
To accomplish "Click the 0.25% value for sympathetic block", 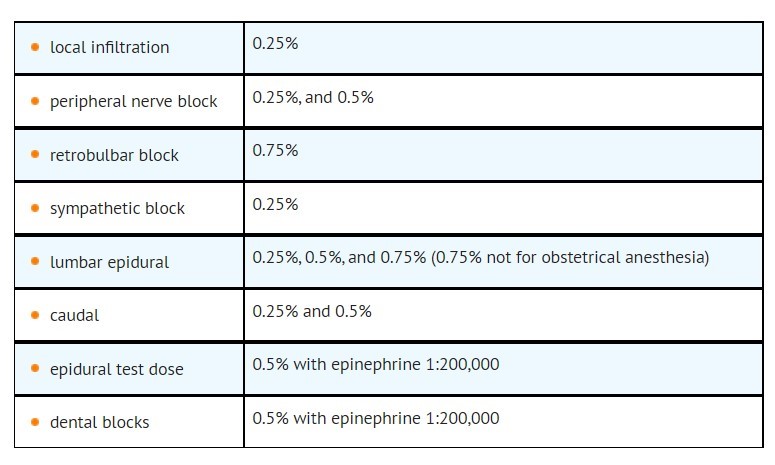I will 275,204.
